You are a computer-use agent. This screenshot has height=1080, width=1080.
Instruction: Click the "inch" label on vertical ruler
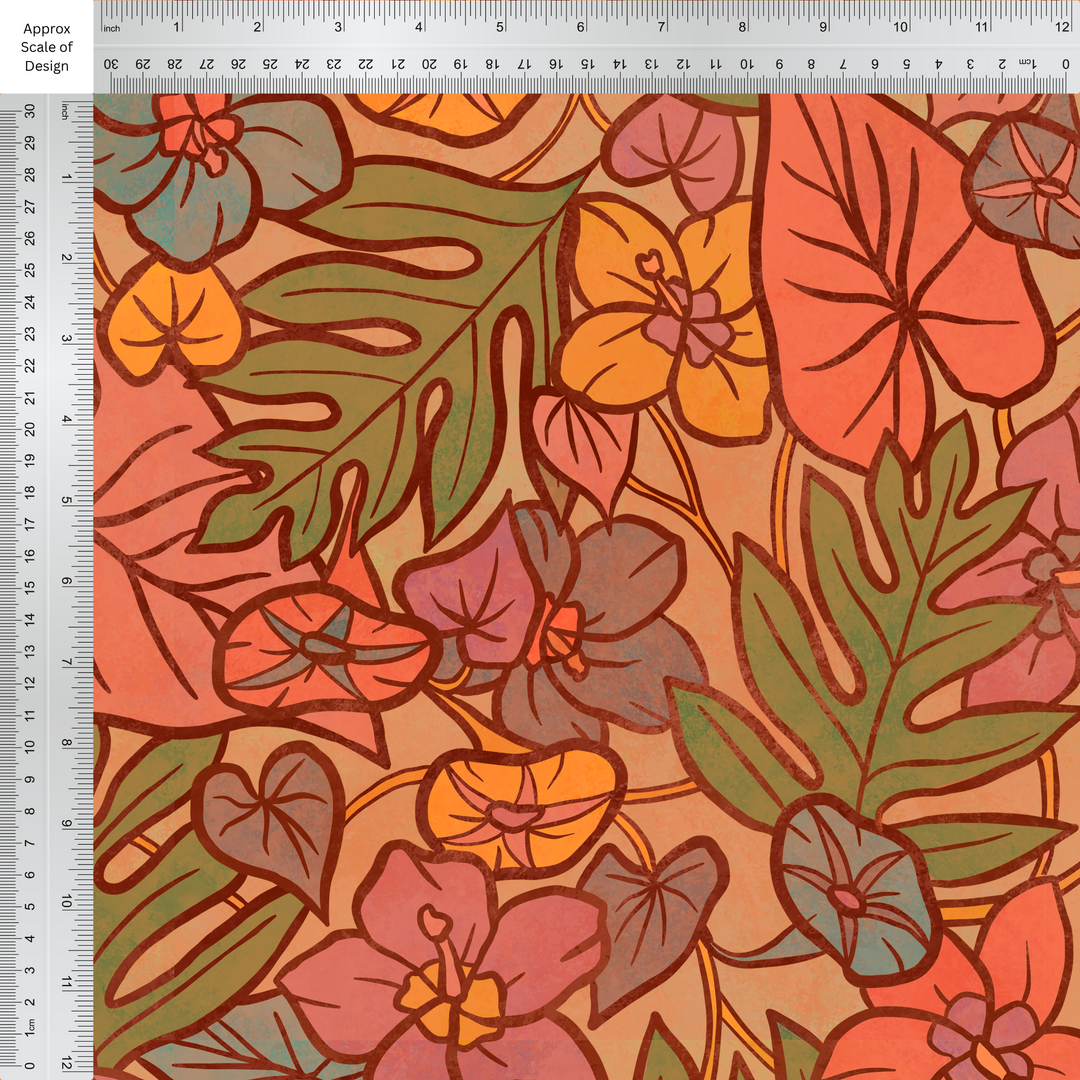click(x=66, y=111)
